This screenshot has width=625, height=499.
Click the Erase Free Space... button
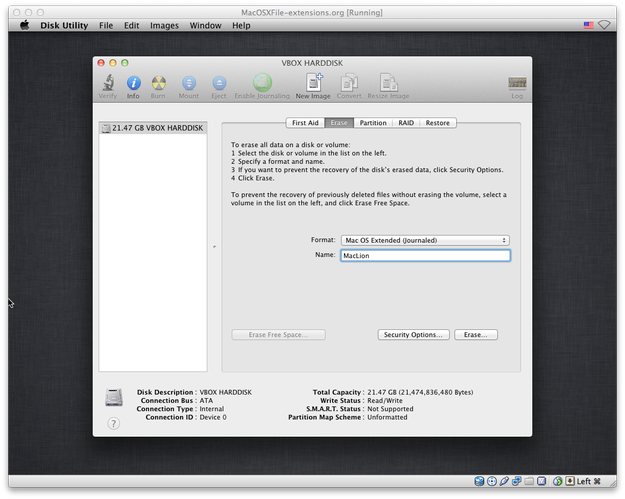pos(278,335)
